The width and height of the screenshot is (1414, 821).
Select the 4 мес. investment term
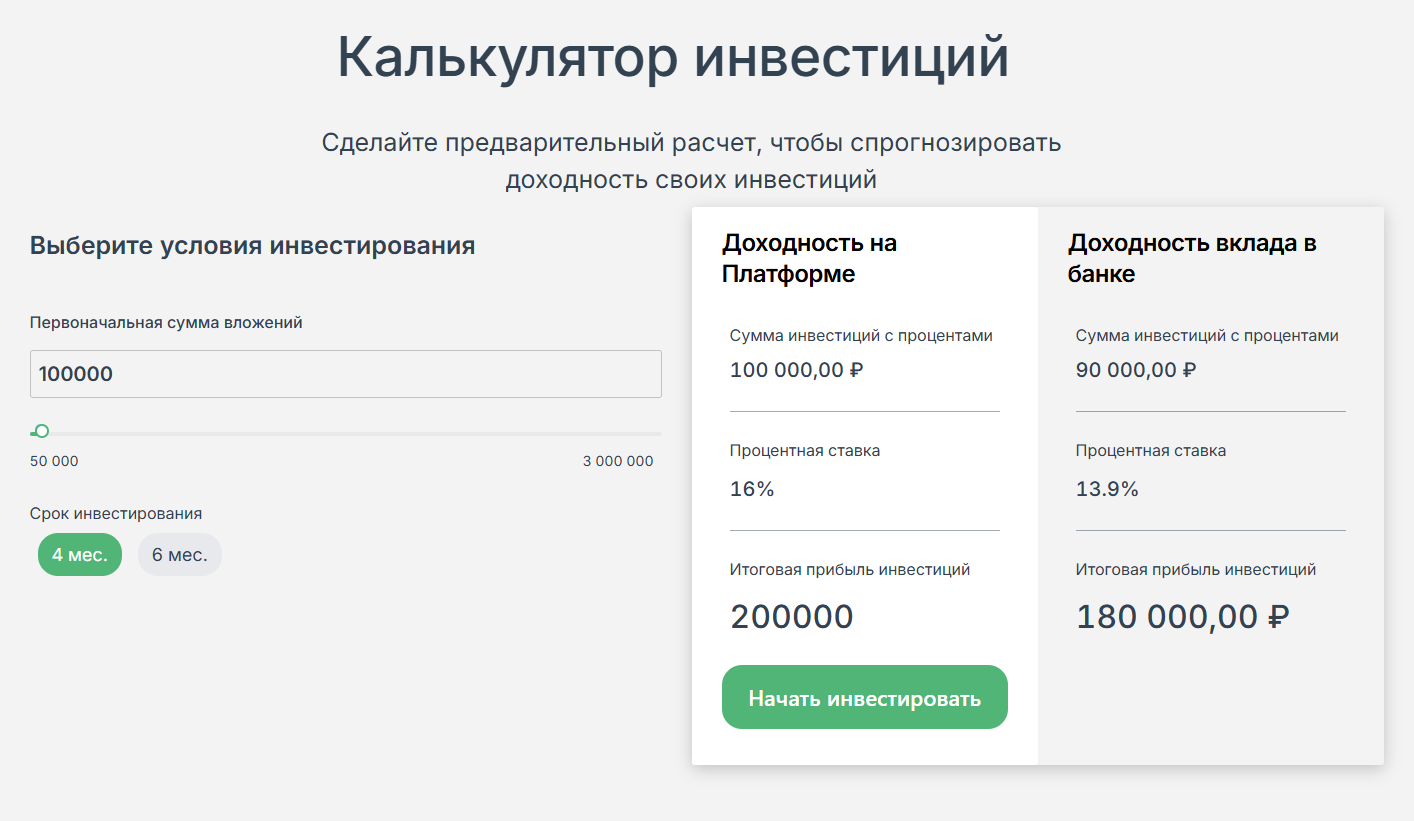pos(80,555)
